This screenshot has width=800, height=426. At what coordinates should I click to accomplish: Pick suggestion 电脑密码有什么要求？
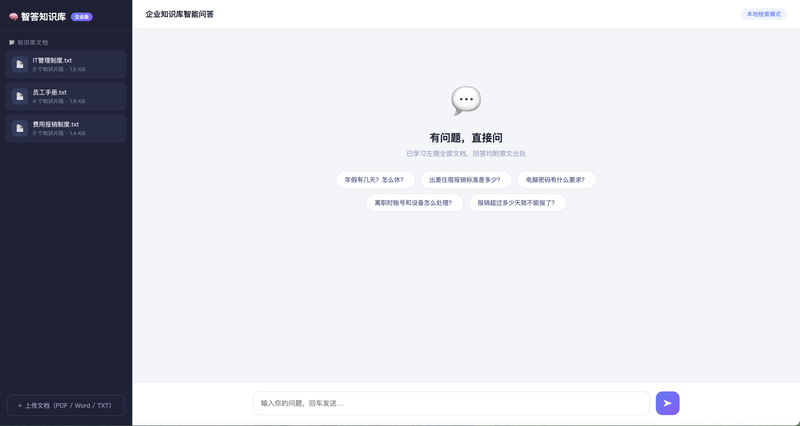click(x=557, y=180)
